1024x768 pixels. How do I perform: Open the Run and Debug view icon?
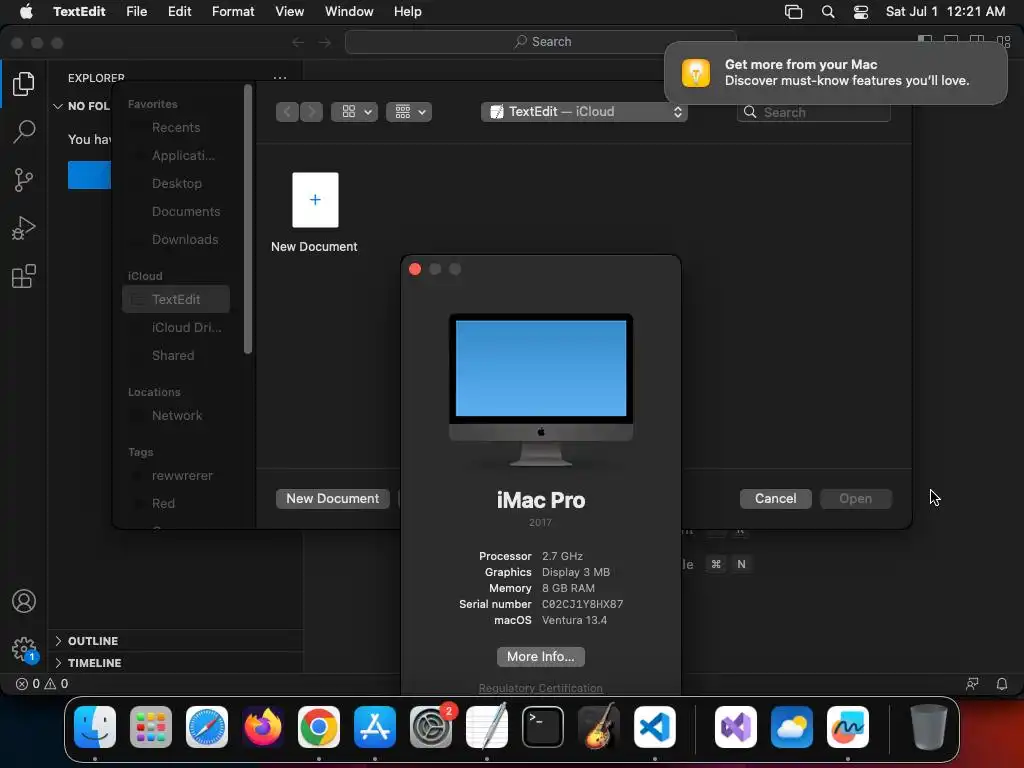click(x=24, y=228)
